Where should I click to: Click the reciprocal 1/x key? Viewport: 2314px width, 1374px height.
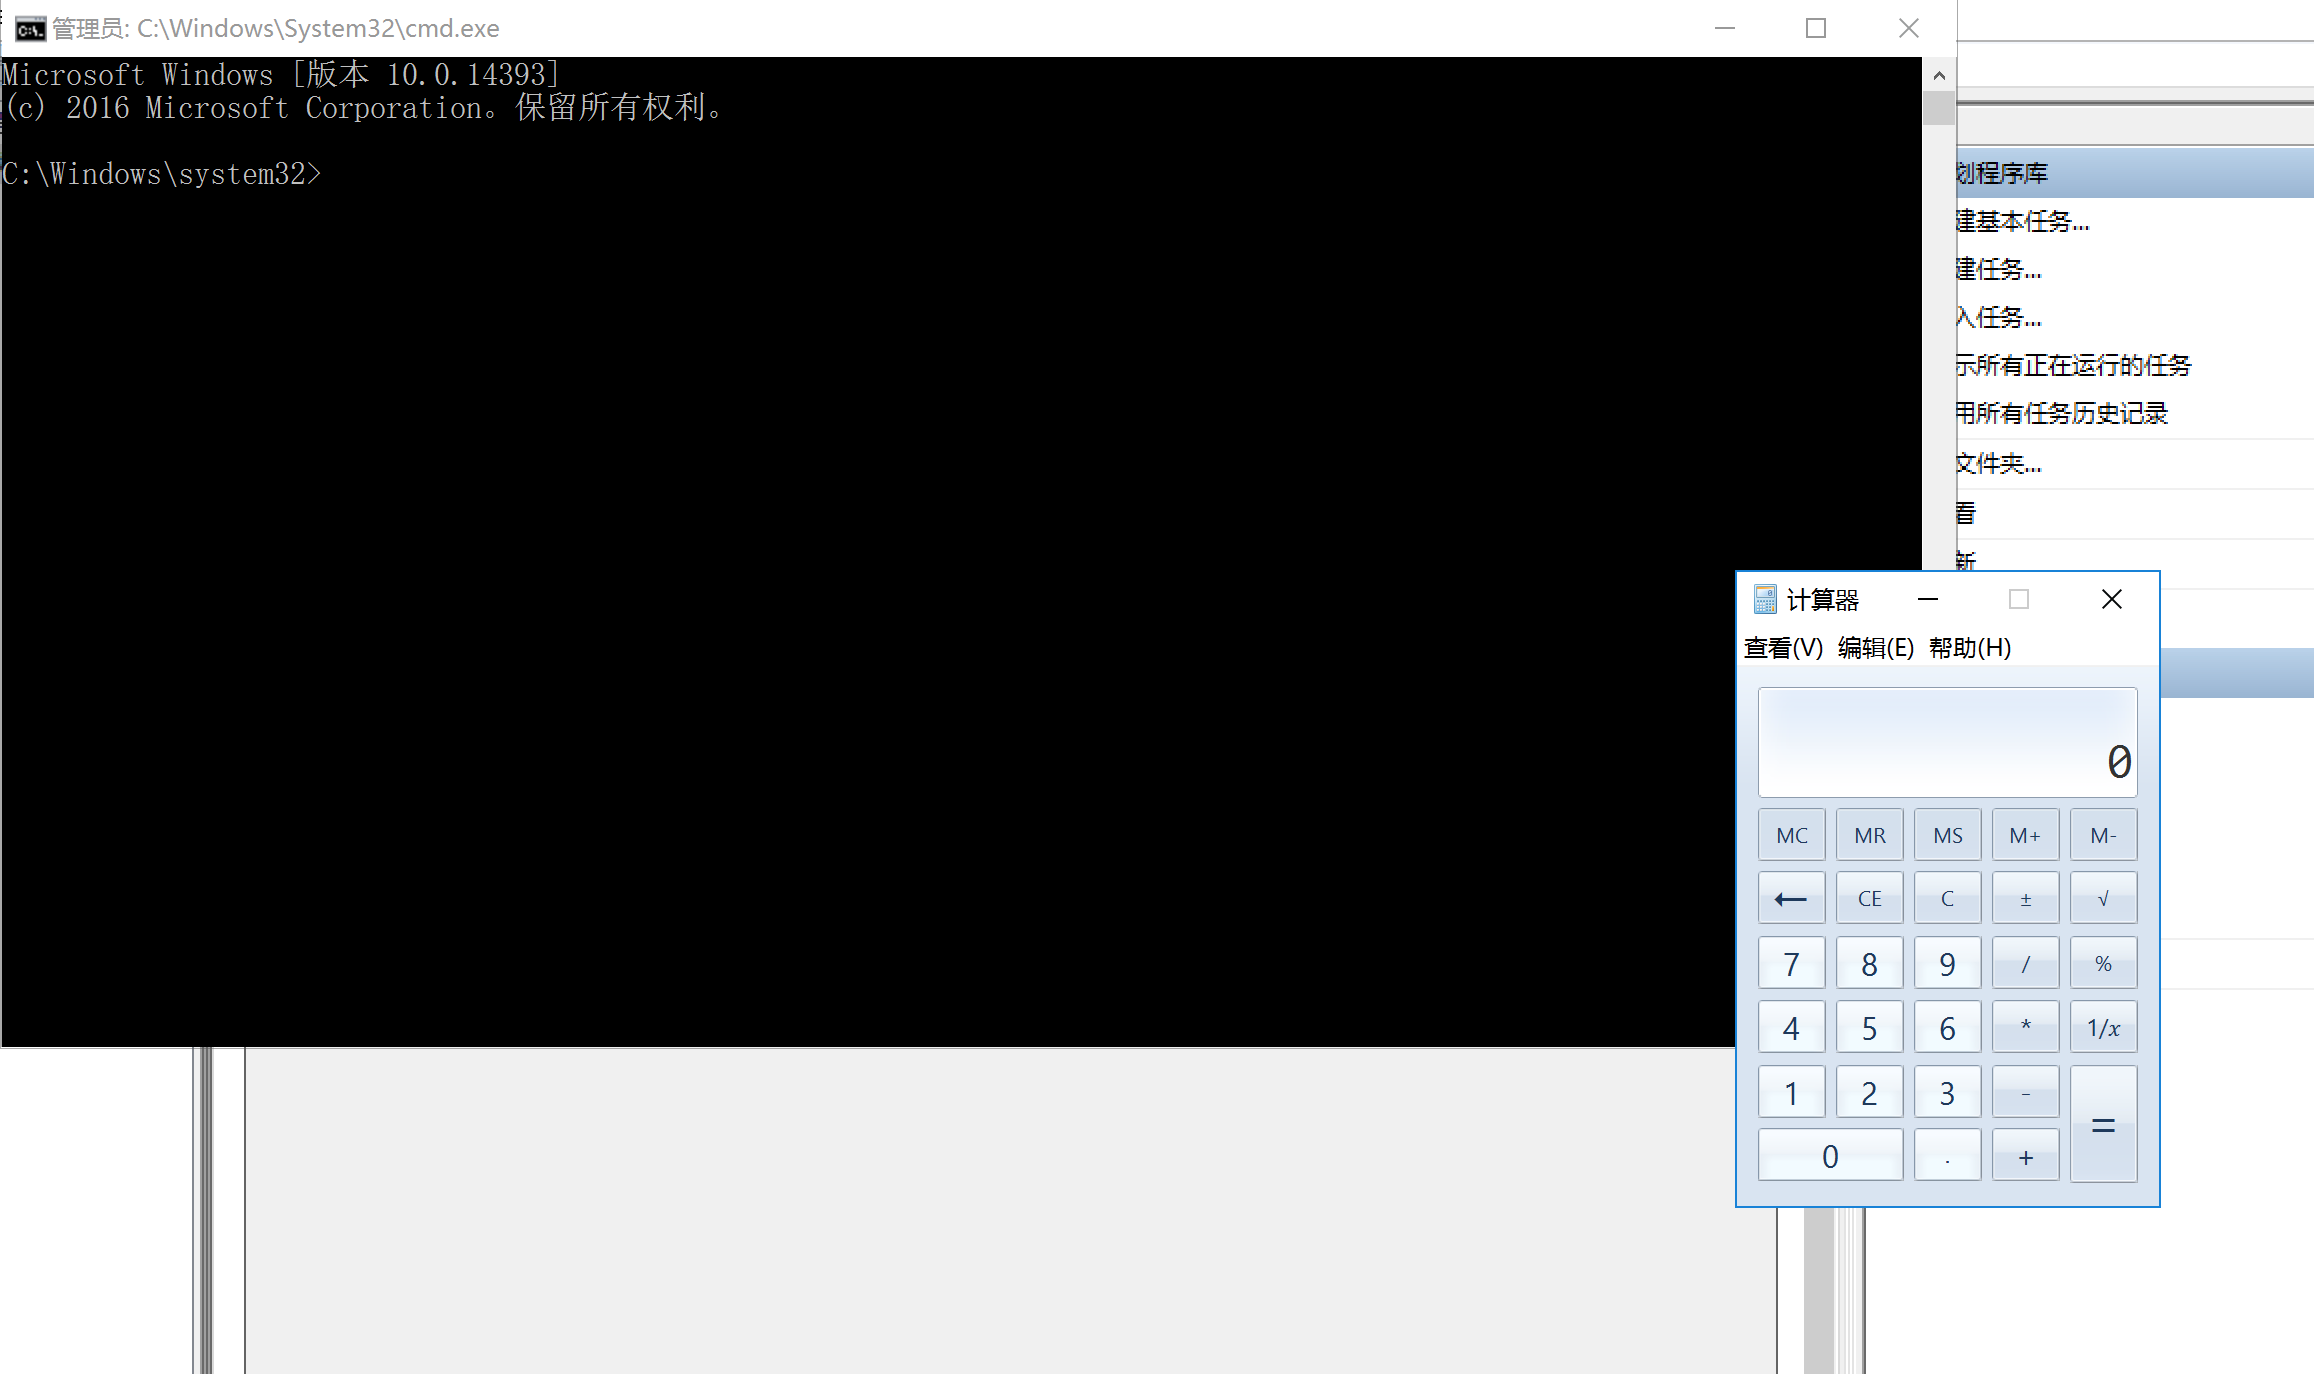(2103, 1027)
